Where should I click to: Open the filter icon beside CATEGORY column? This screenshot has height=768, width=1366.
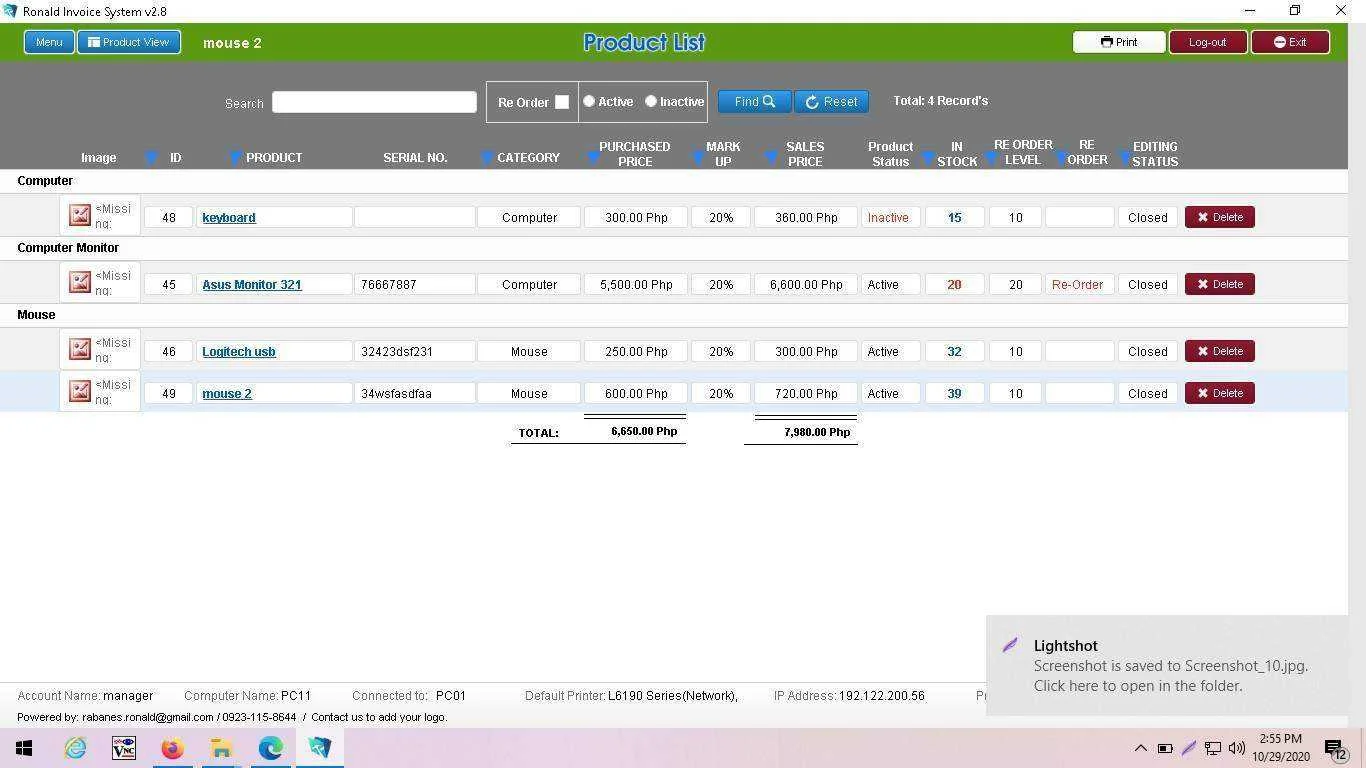(x=487, y=158)
